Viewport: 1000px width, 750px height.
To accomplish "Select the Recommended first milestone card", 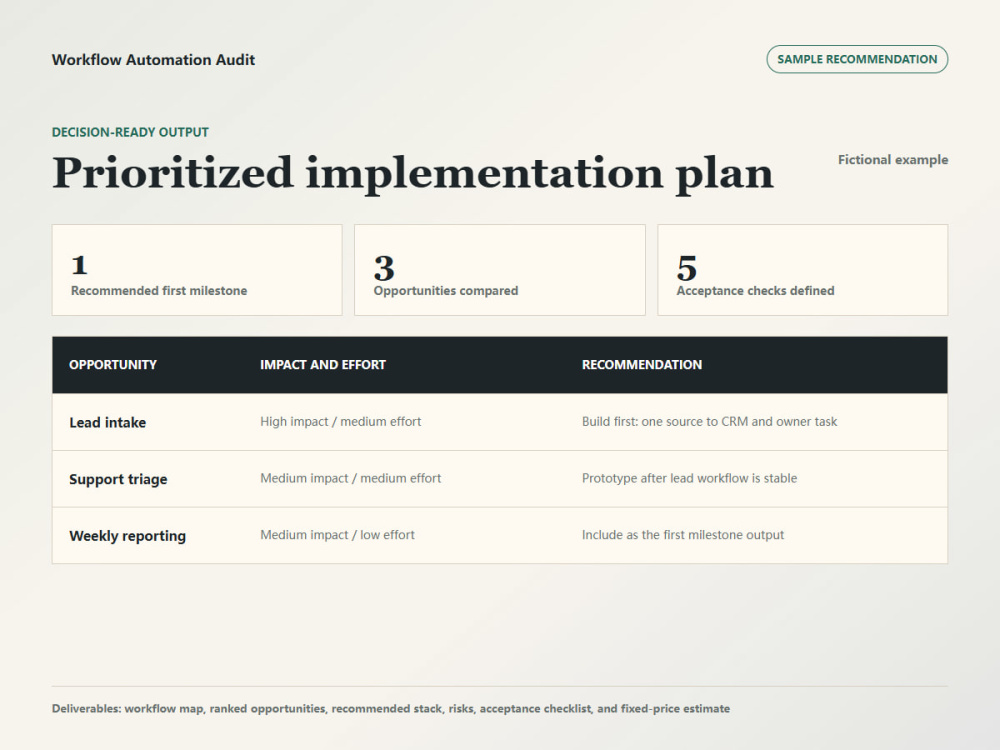I will (x=197, y=270).
